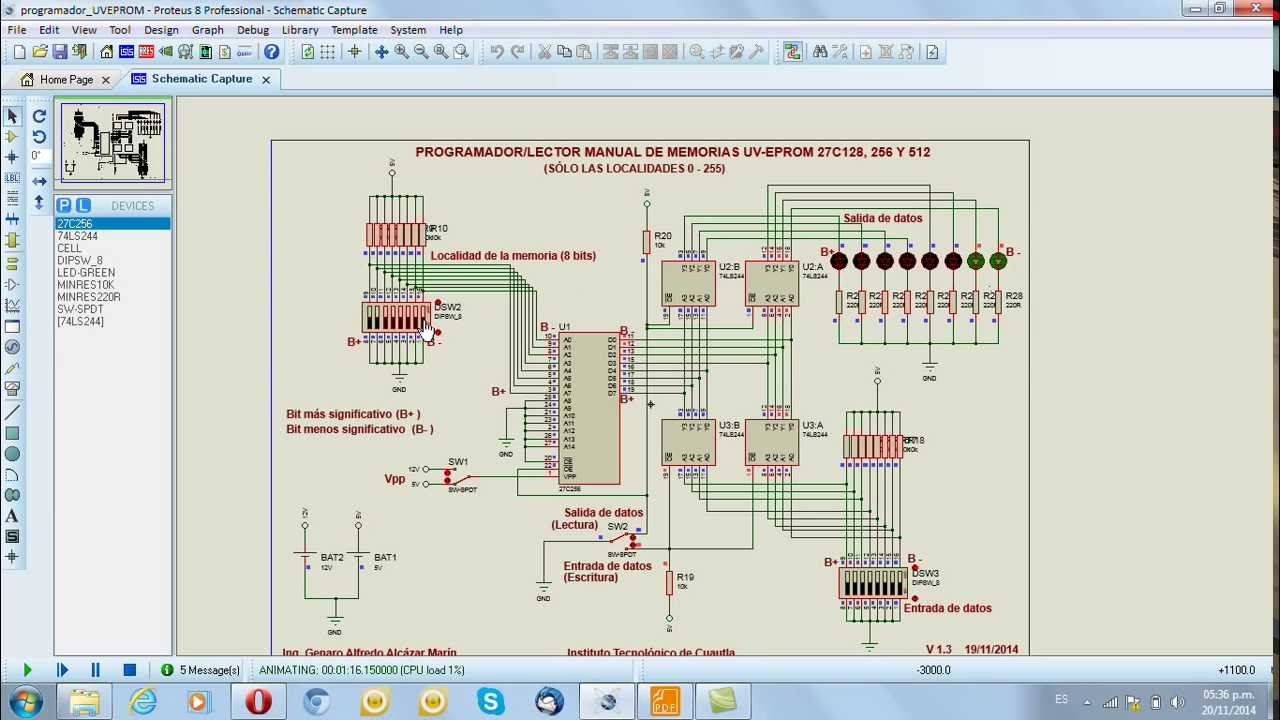1280x720 pixels.
Task: Toggle DIP switch DSW3 data input
Action: 873,584
